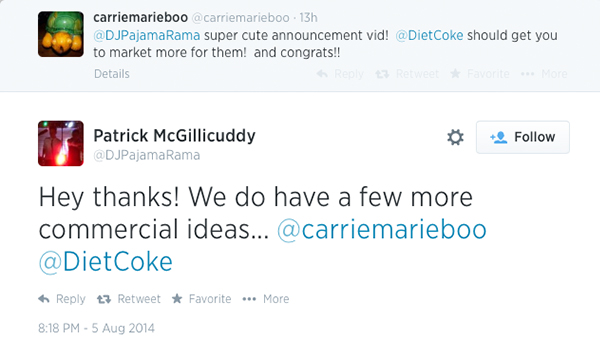Open @carriemarieboo mention in main tweet
600x363 pixels.
click(382, 230)
